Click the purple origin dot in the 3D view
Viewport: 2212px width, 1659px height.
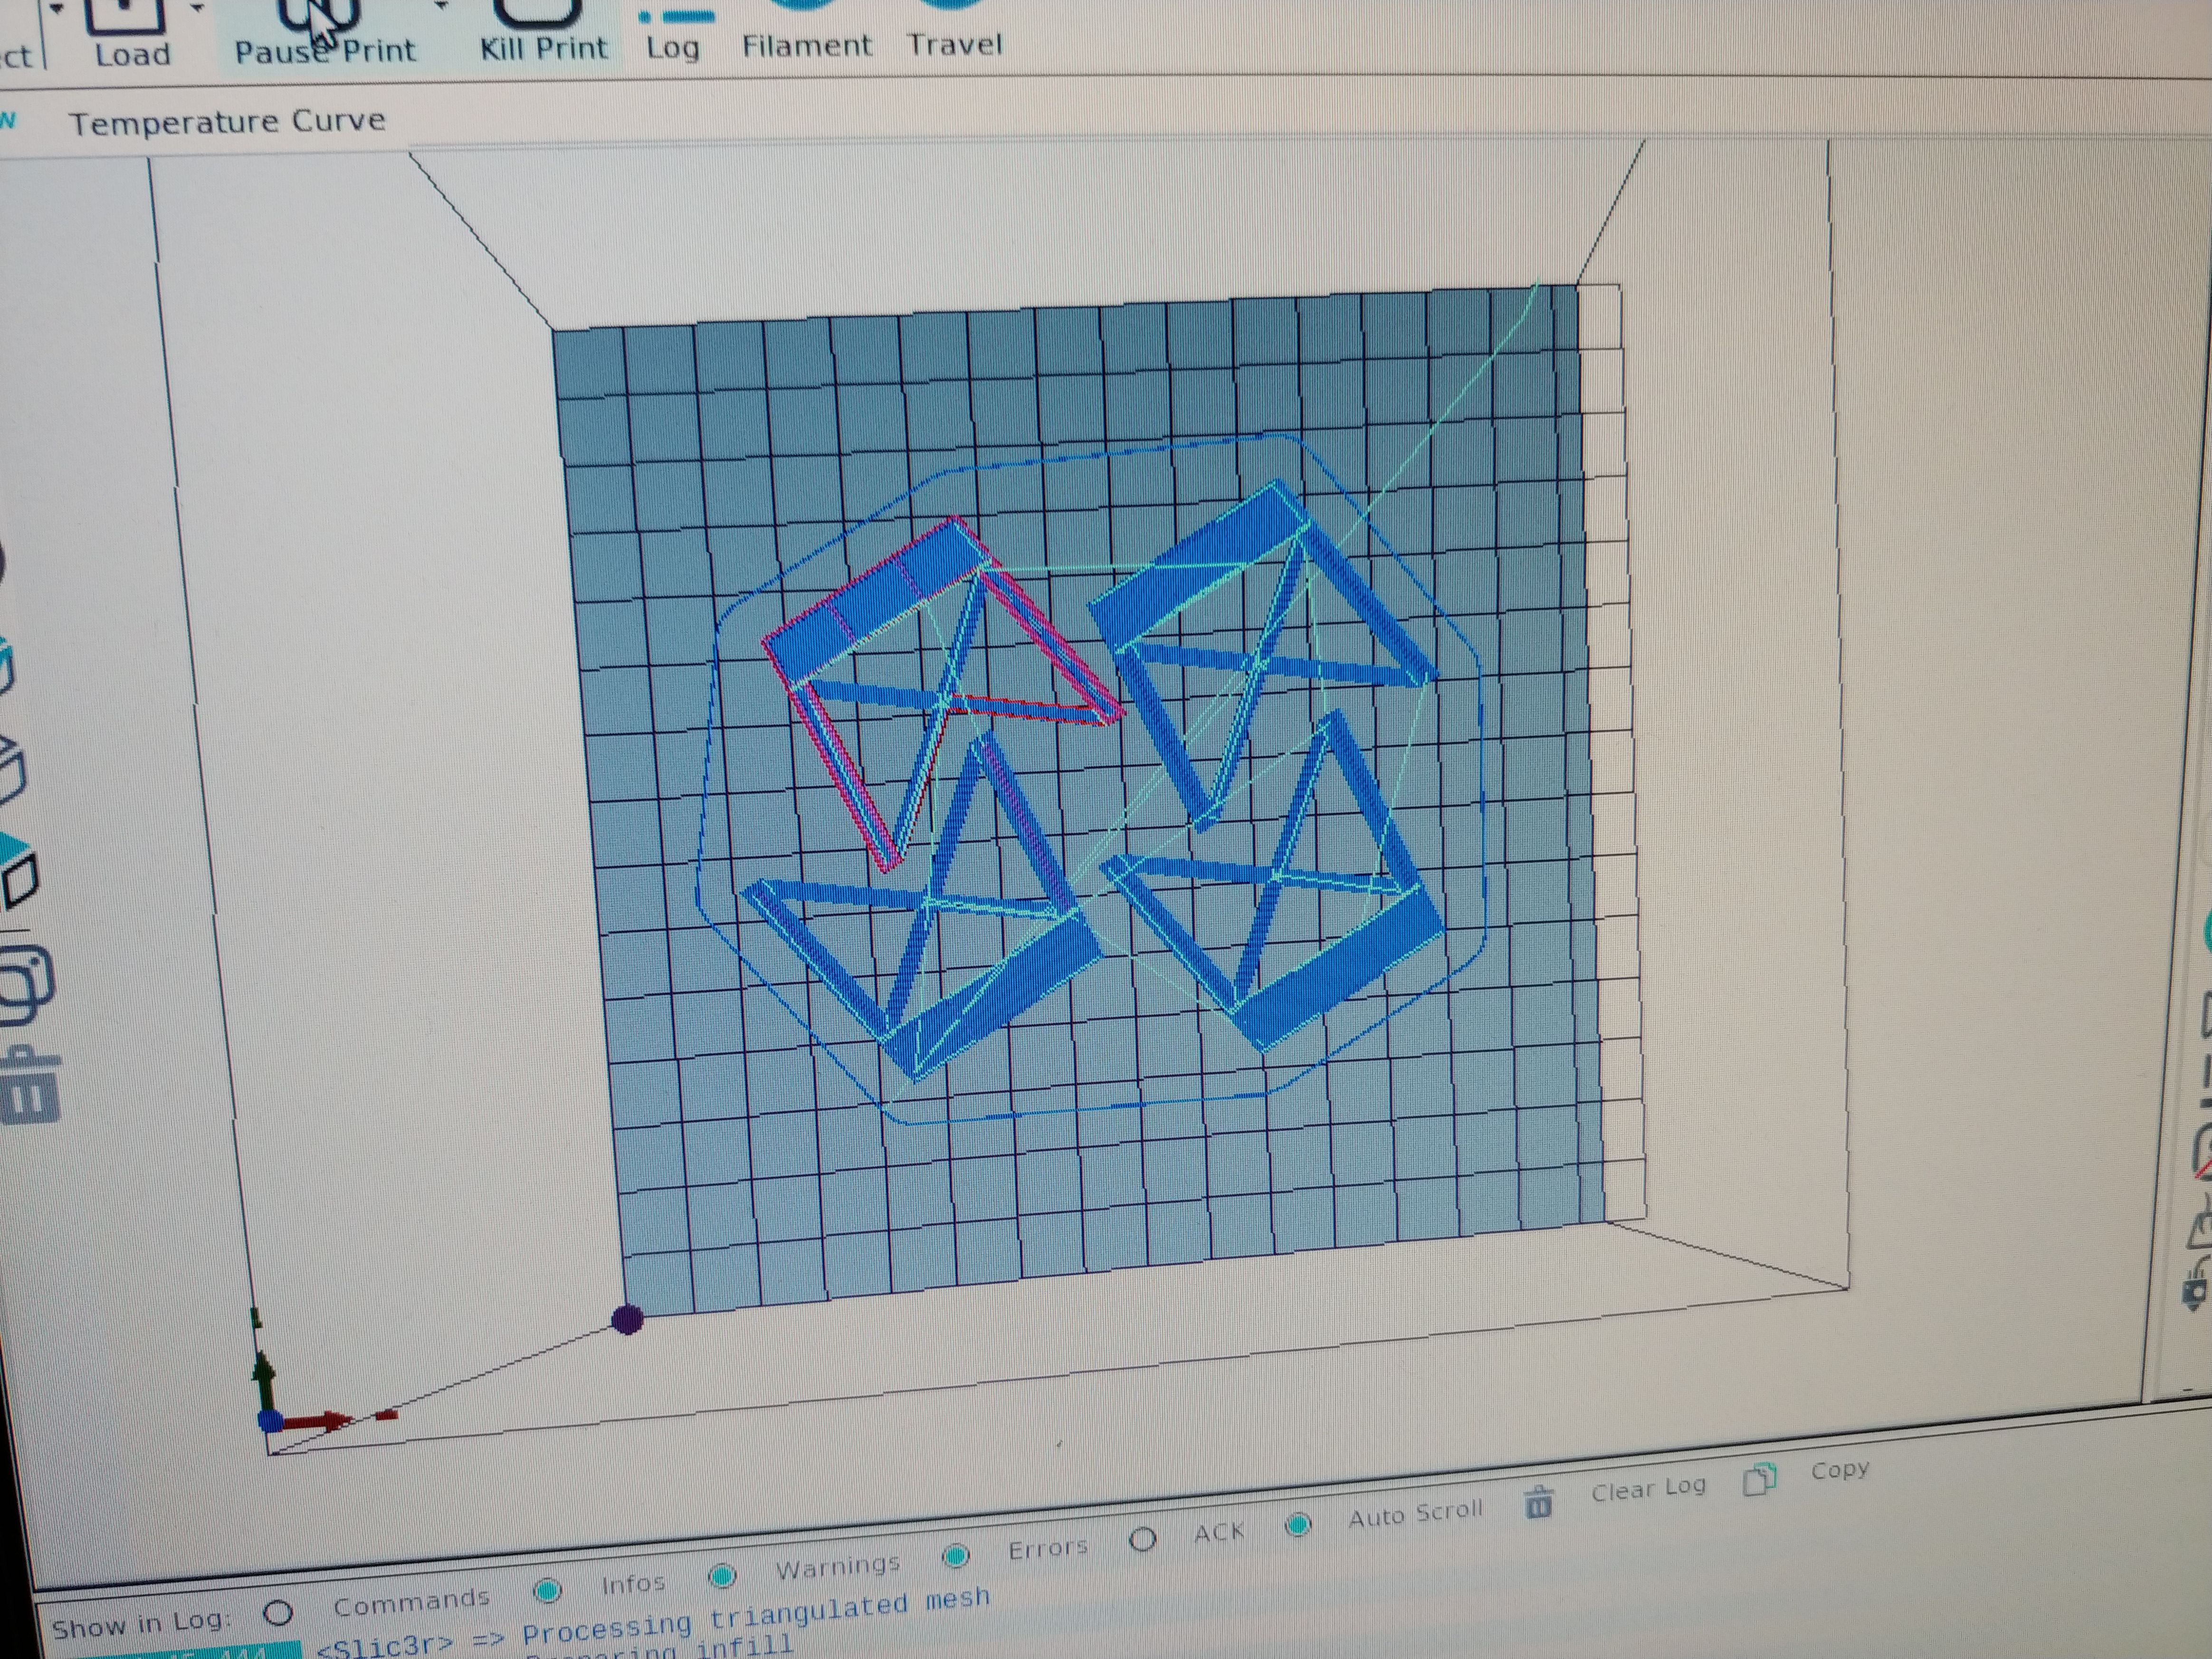click(x=627, y=1320)
